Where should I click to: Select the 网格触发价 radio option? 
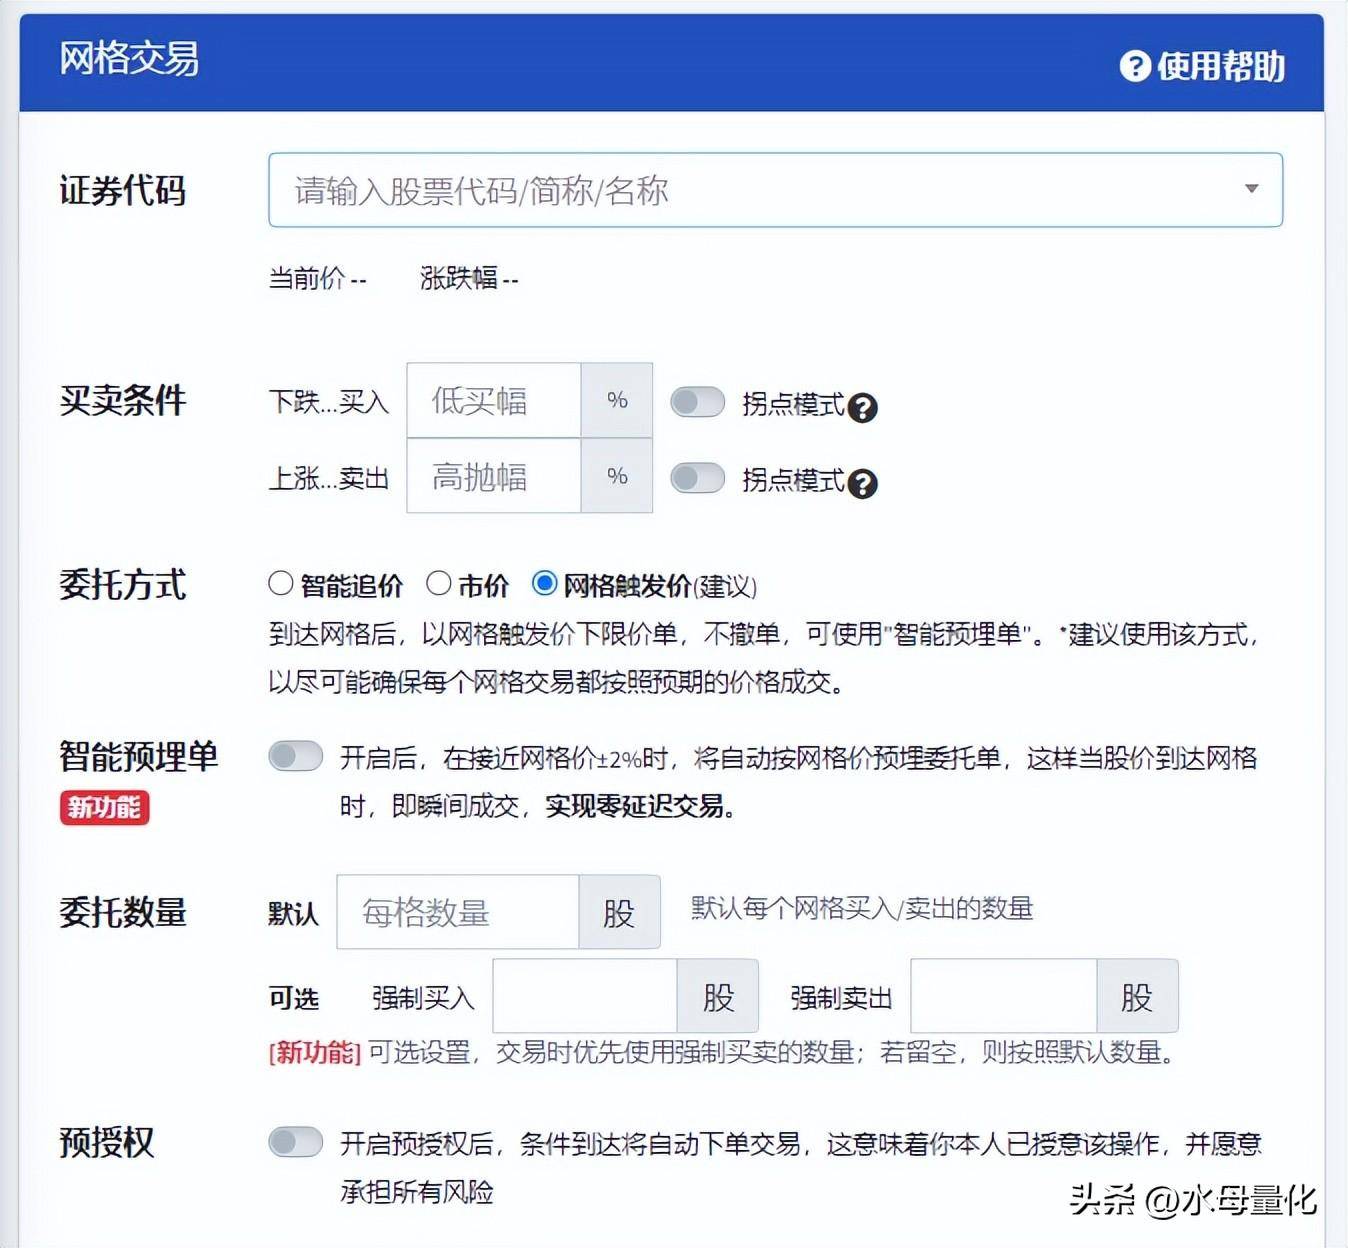pyautogui.click(x=545, y=583)
